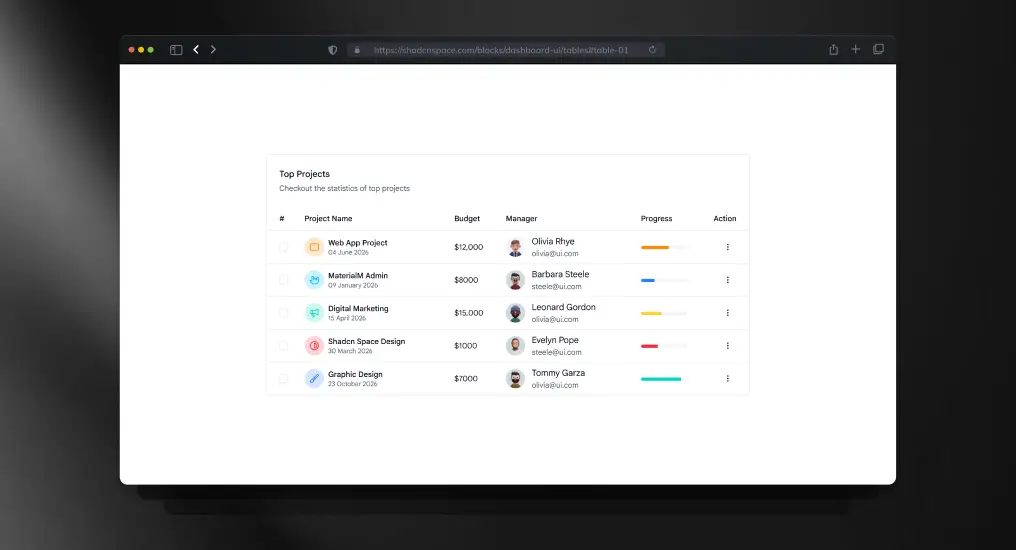This screenshot has height=550, width=1016.
Task: Click the browser share icon
Action: [833, 49]
